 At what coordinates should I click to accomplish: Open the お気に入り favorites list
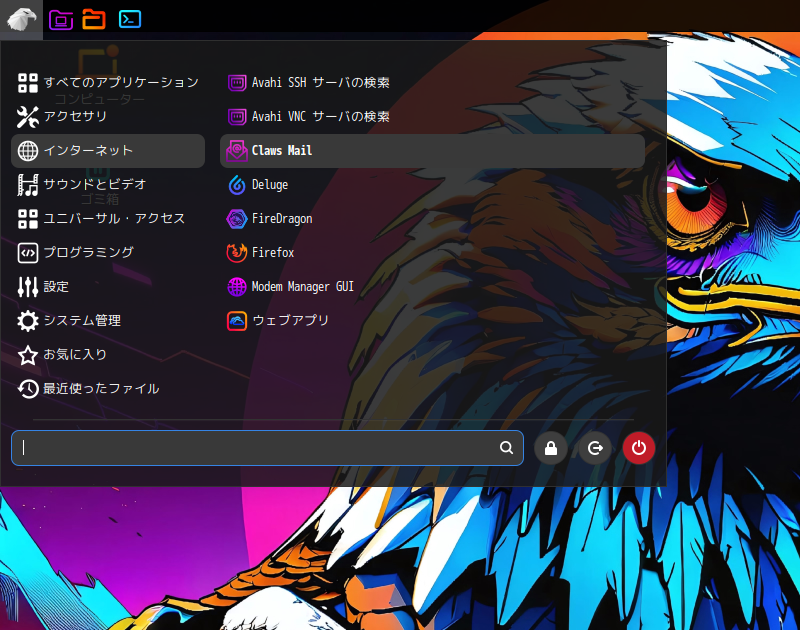tap(108, 355)
